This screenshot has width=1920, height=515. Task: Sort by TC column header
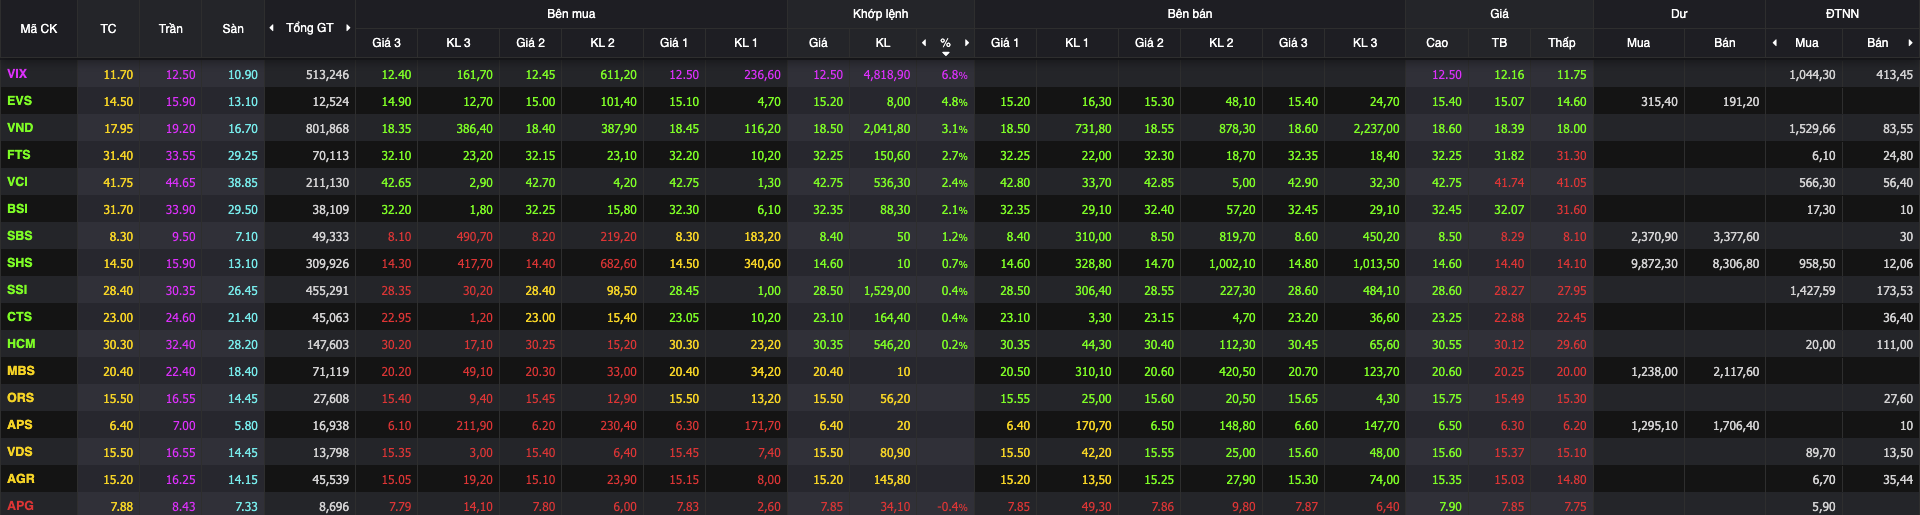click(108, 29)
